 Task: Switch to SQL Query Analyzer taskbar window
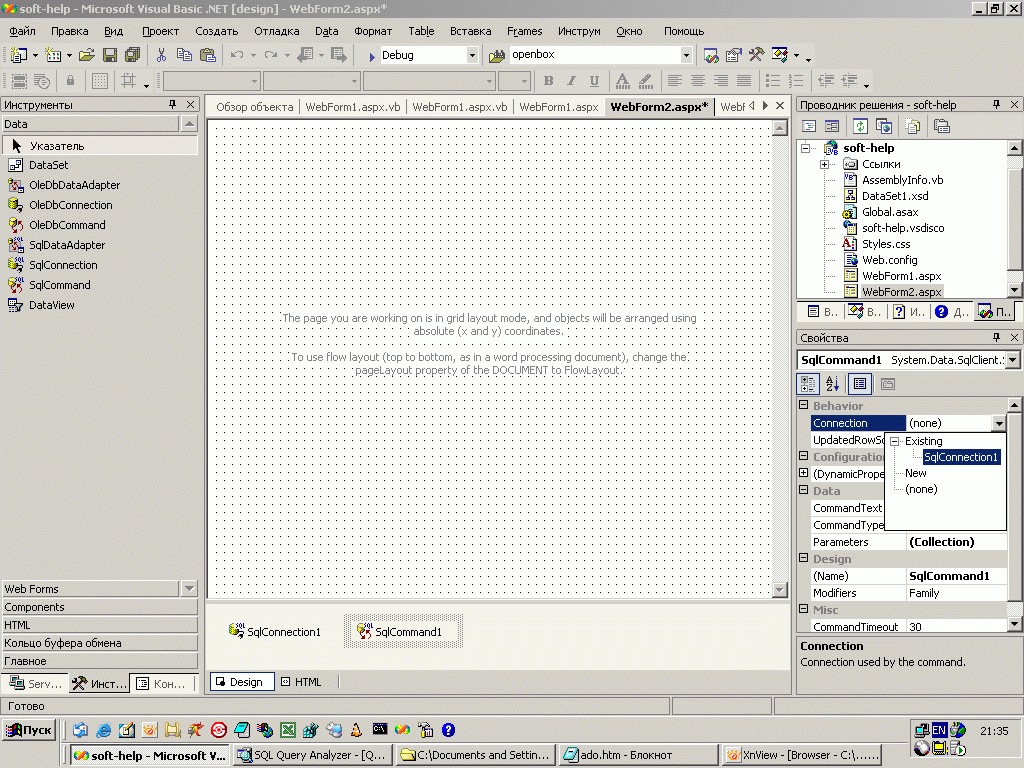[313, 755]
